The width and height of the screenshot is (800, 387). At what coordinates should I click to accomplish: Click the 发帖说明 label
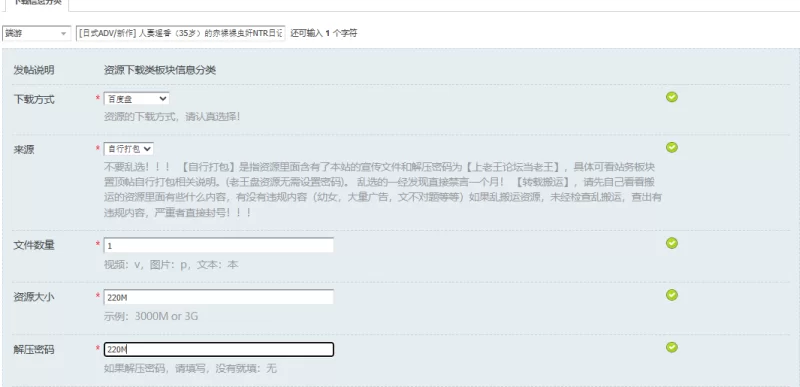click(x=34, y=70)
